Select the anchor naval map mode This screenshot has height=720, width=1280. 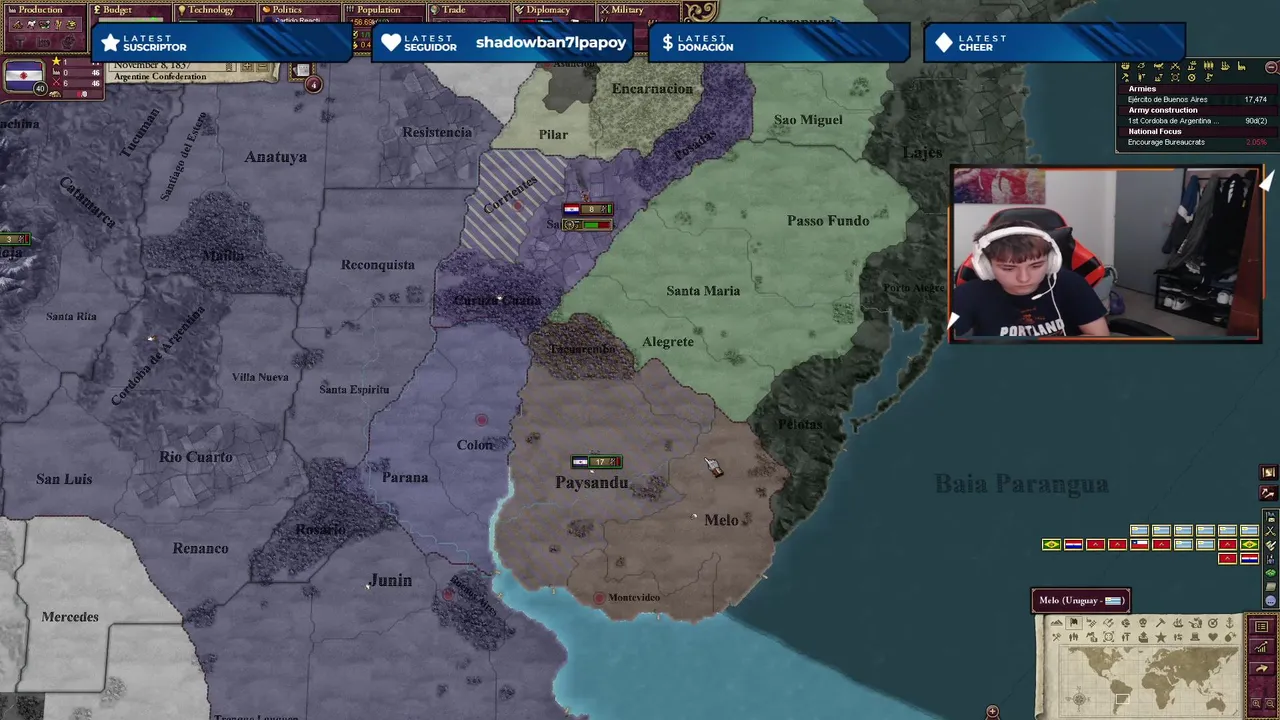coord(1230,622)
